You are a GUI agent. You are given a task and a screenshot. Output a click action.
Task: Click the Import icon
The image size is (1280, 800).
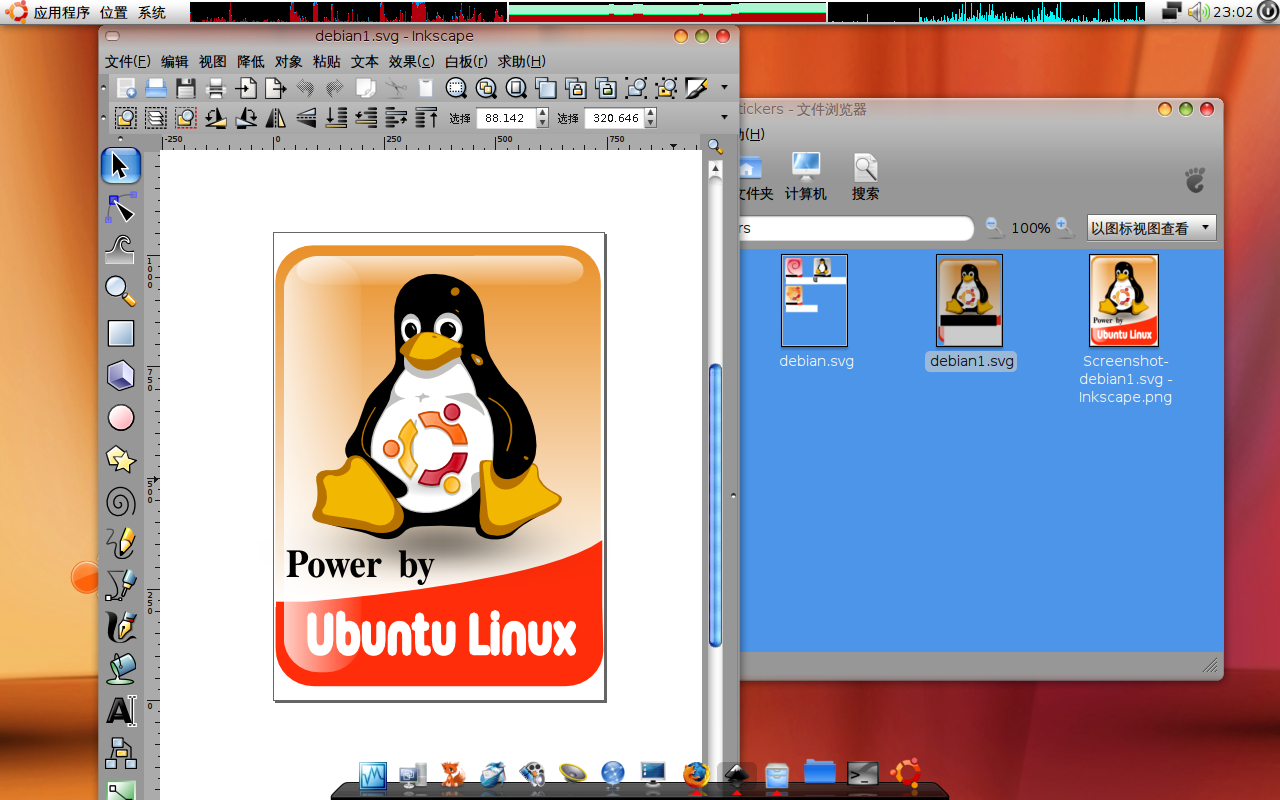point(246,88)
